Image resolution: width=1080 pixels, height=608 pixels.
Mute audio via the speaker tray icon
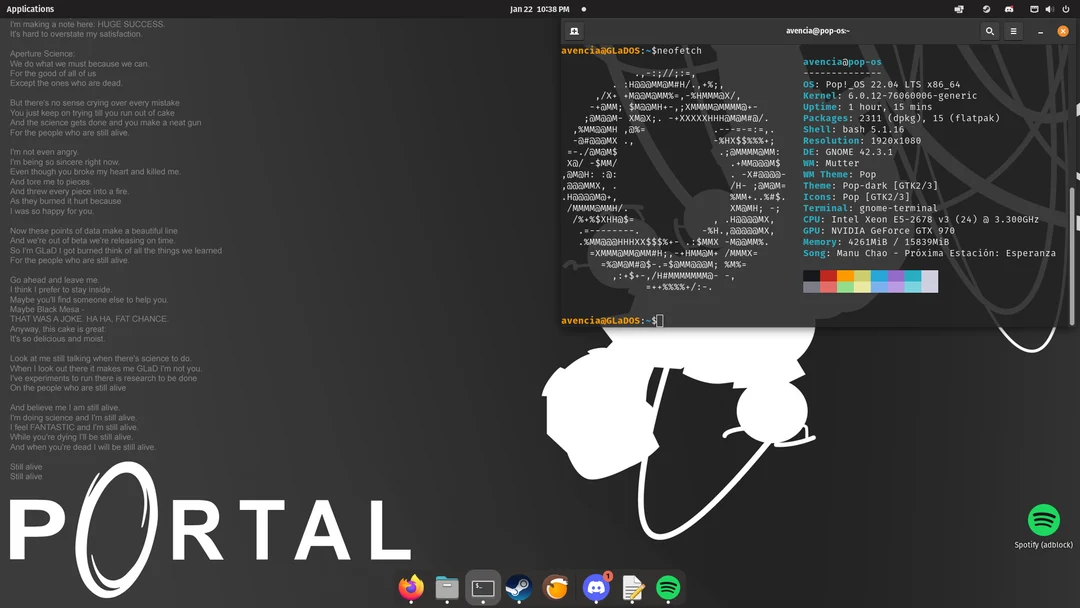point(1048,9)
